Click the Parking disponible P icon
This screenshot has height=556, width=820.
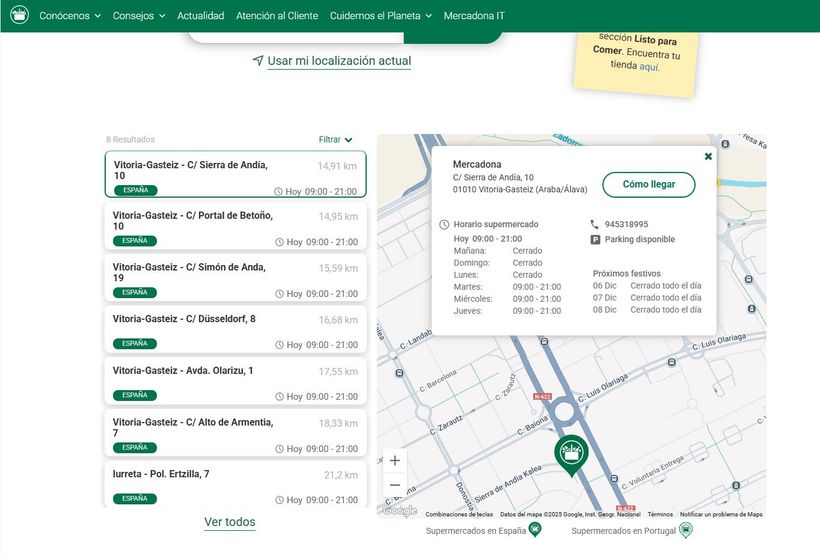[595, 240]
